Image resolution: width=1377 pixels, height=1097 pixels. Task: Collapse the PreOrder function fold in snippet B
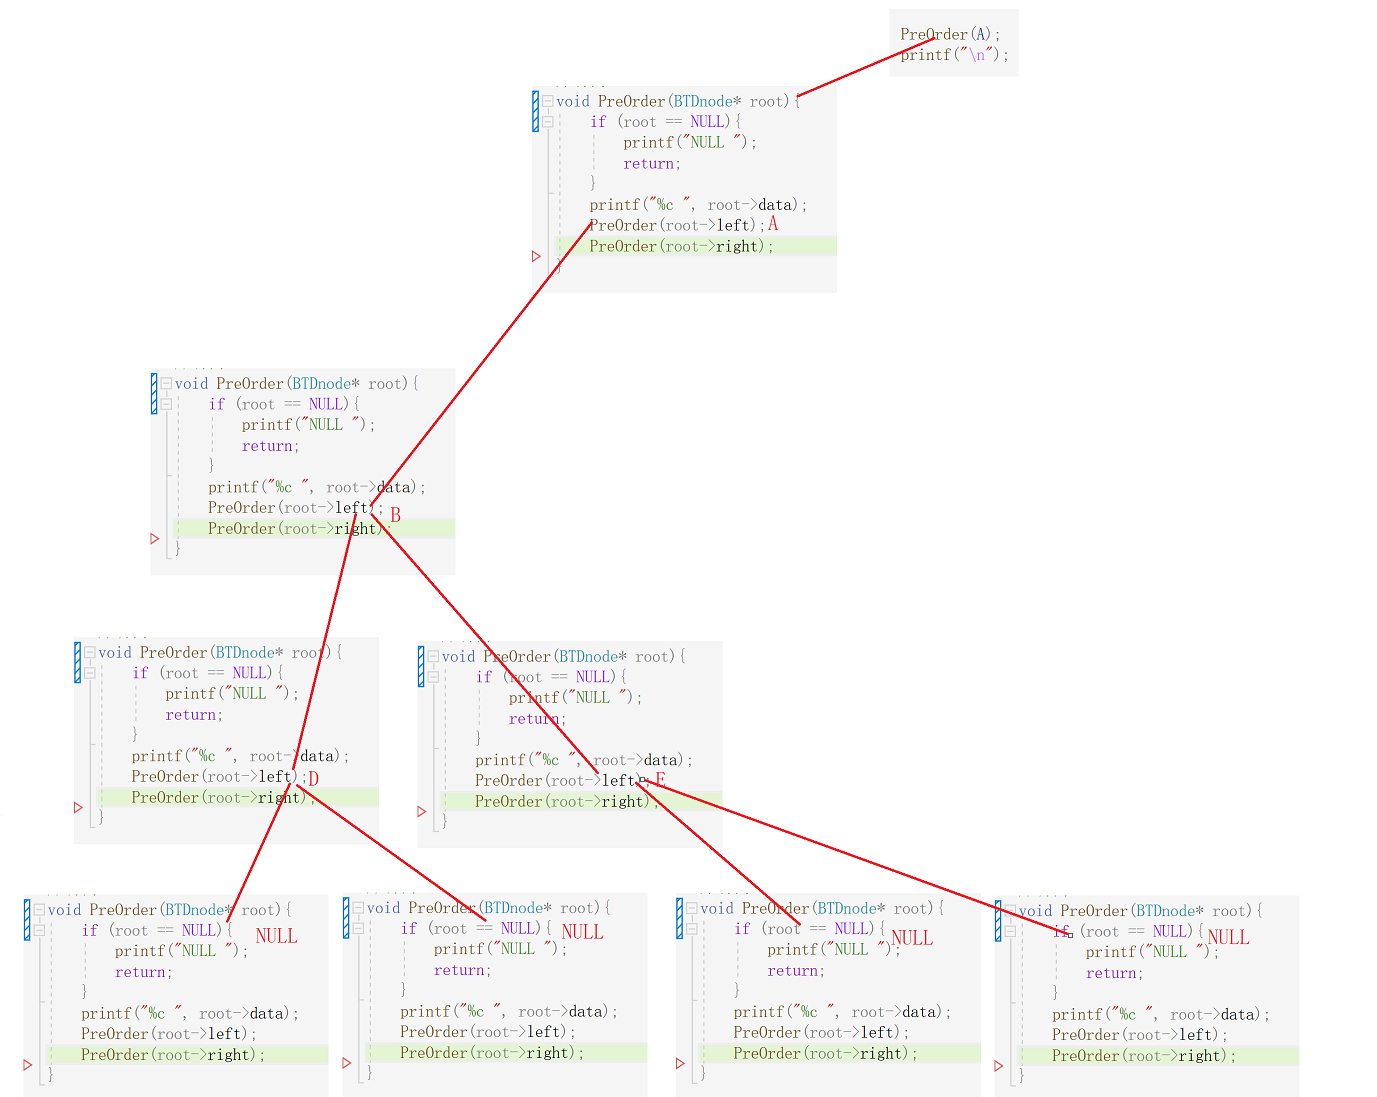point(166,383)
